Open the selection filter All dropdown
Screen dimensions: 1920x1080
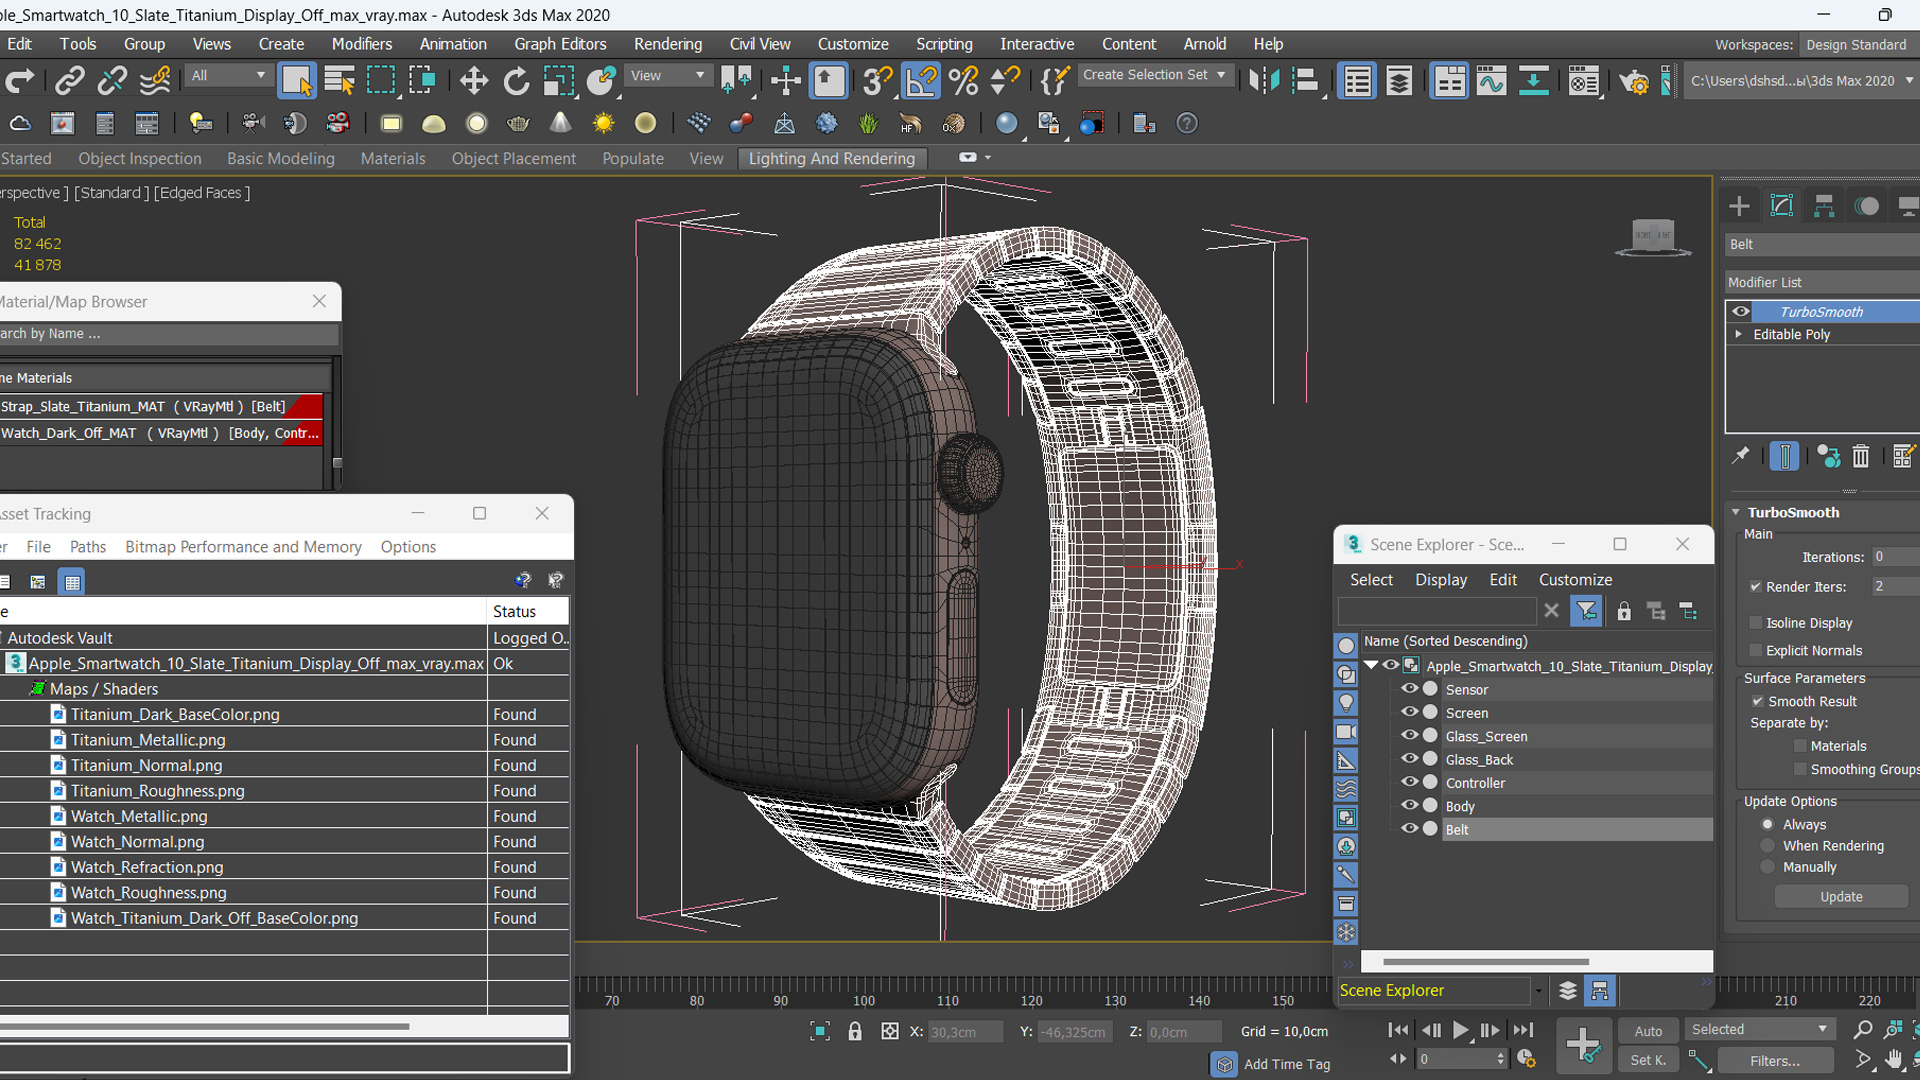[x=228, y=76]
